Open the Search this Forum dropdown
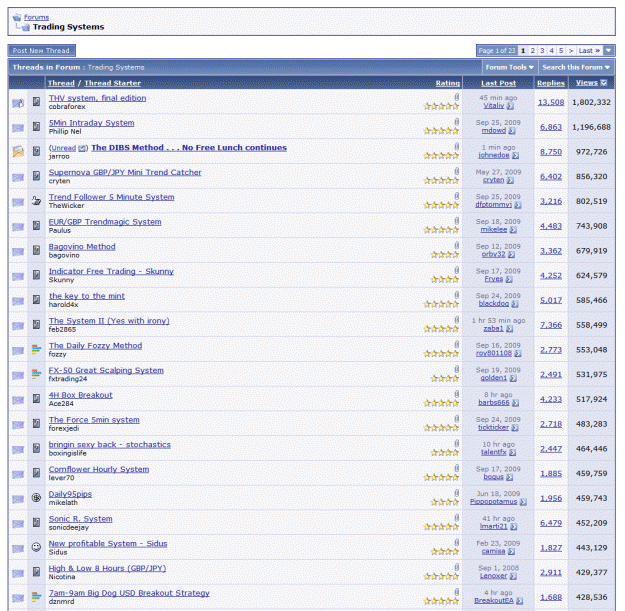This screenshot has height=611, width=625. click(576, 67)
